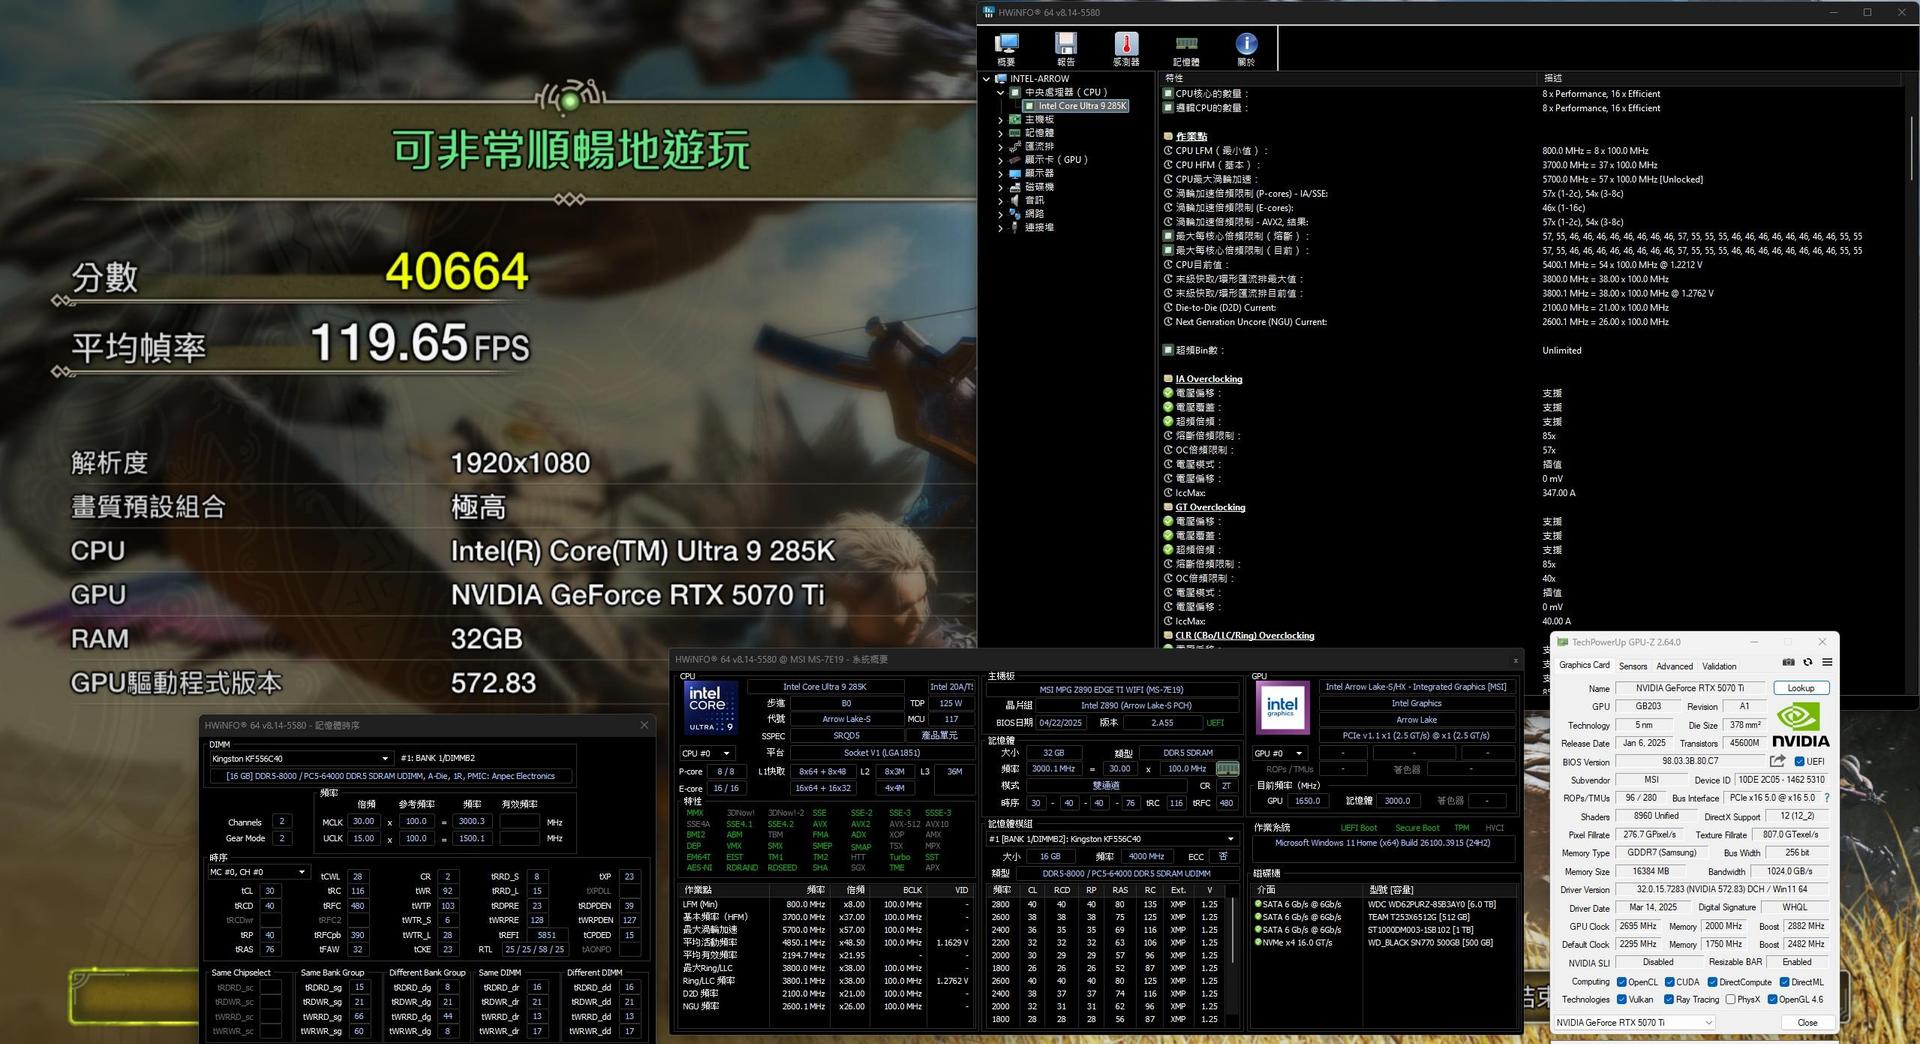Click the IA Overclocking section heading

tap(1208, 379)
